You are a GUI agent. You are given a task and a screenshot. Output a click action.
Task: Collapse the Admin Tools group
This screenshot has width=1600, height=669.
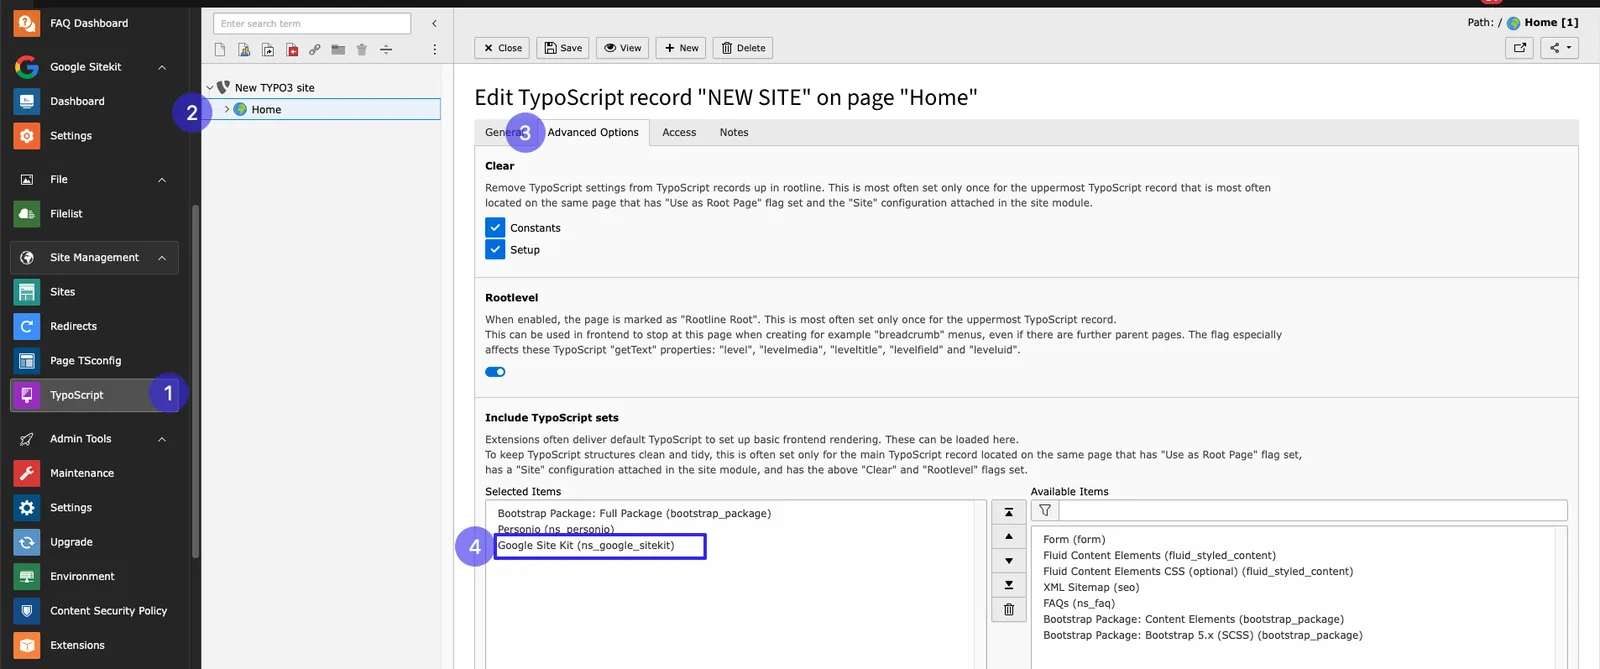click(162, 439)
